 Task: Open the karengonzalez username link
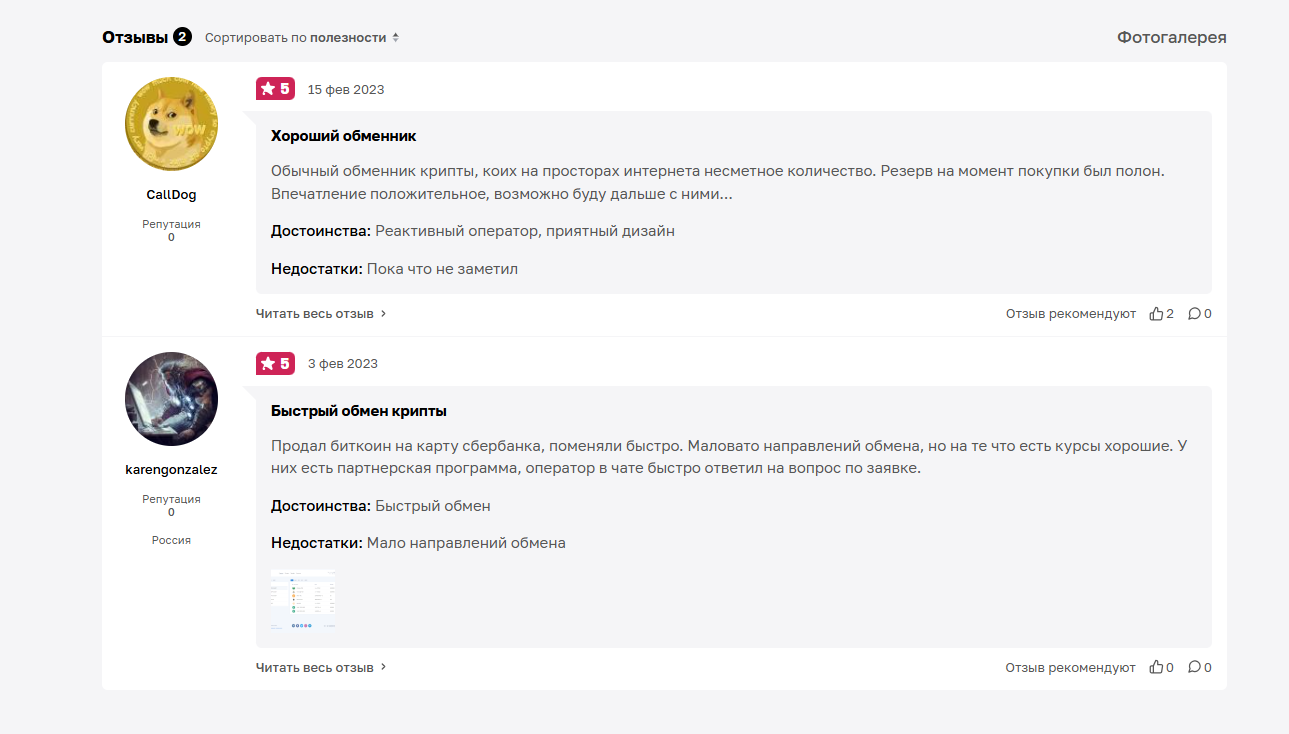(171, 469)
